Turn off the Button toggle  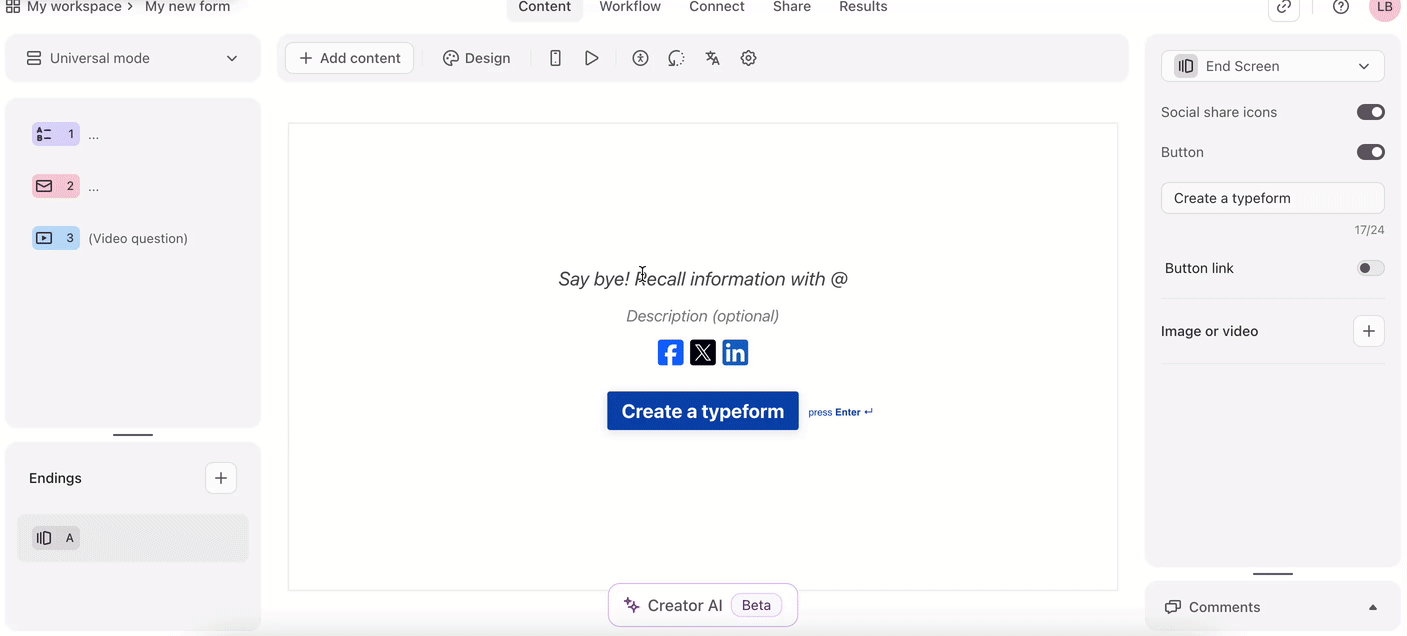(1370, 152)
